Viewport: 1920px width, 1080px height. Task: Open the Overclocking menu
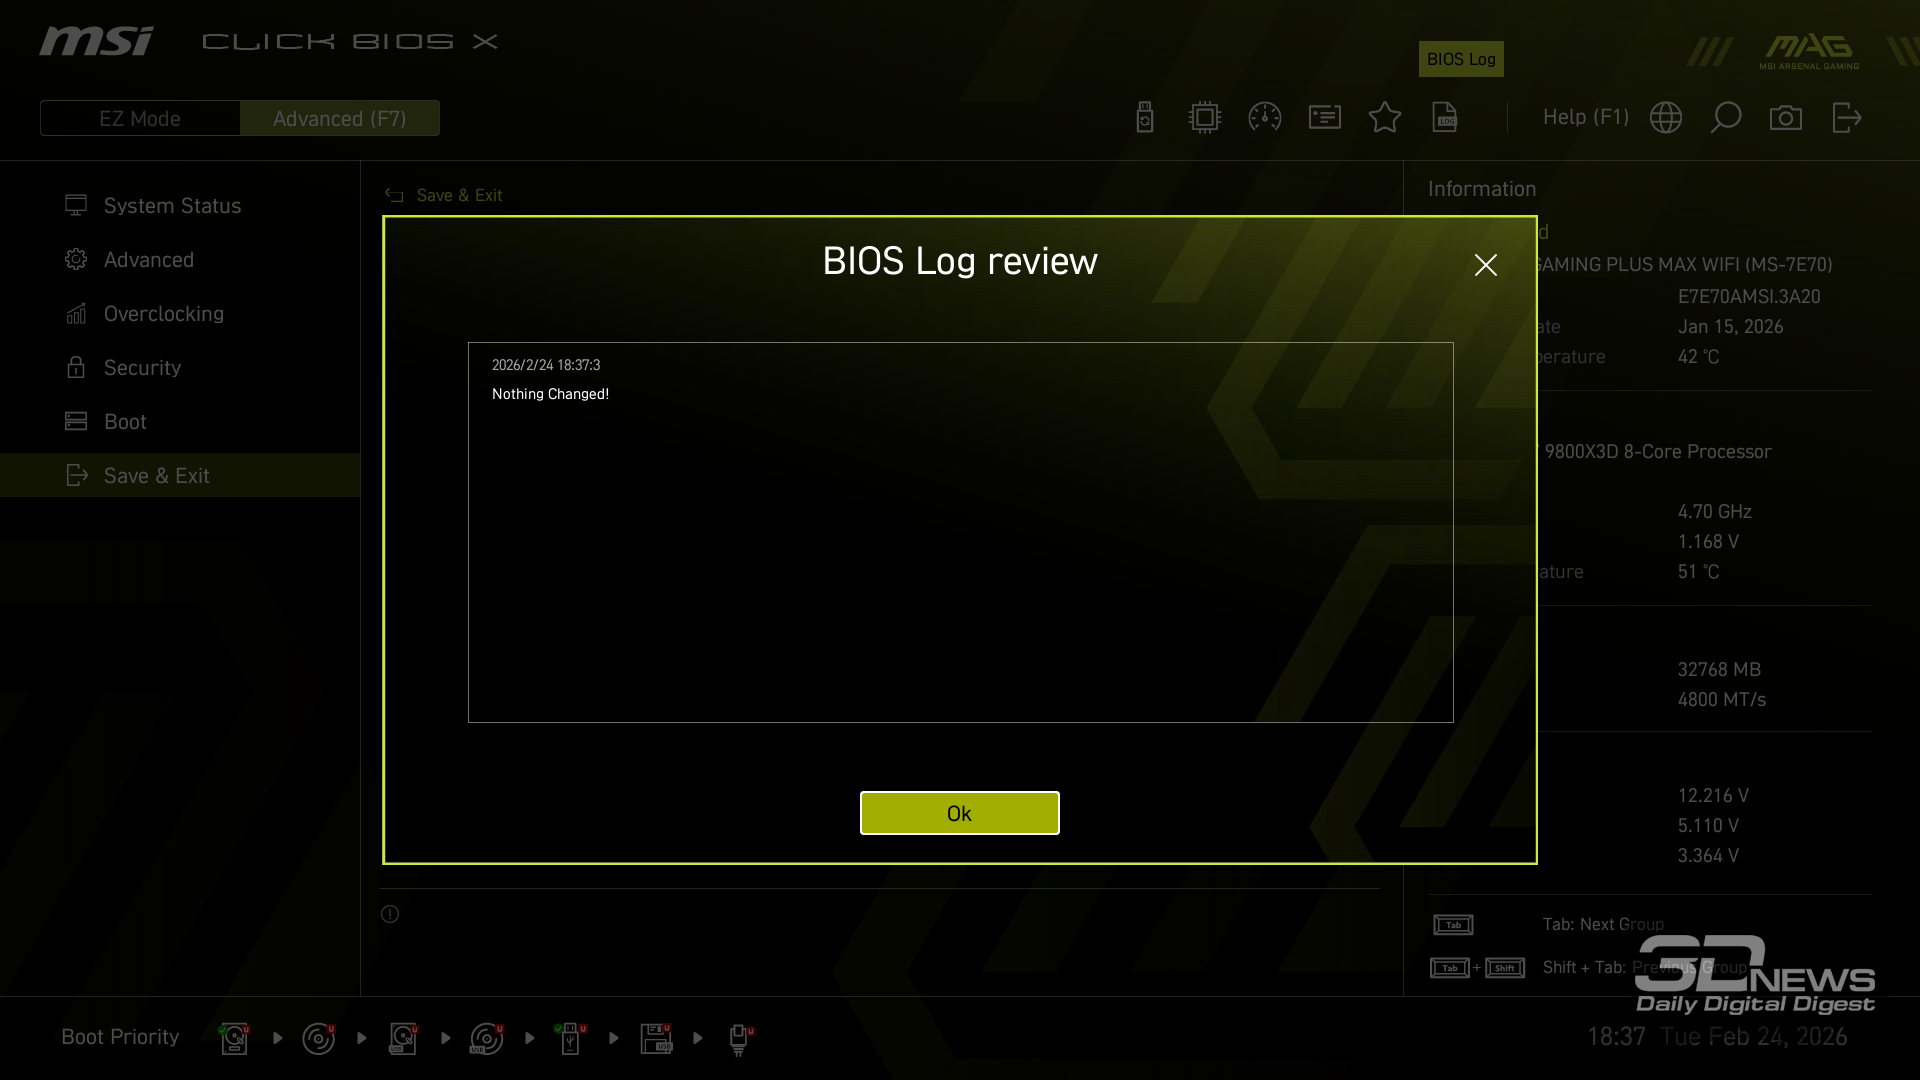coord(164,314)
